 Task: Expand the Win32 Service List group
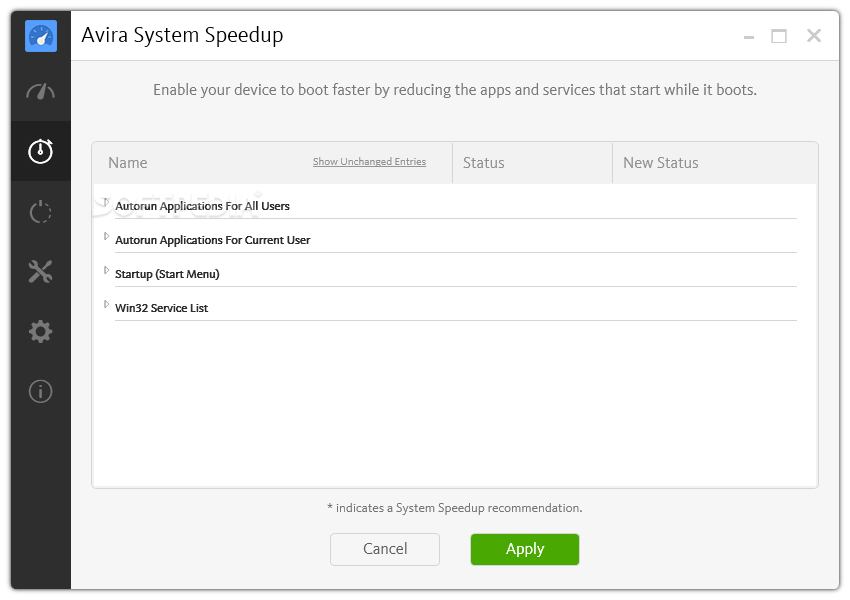click(106, 304)
